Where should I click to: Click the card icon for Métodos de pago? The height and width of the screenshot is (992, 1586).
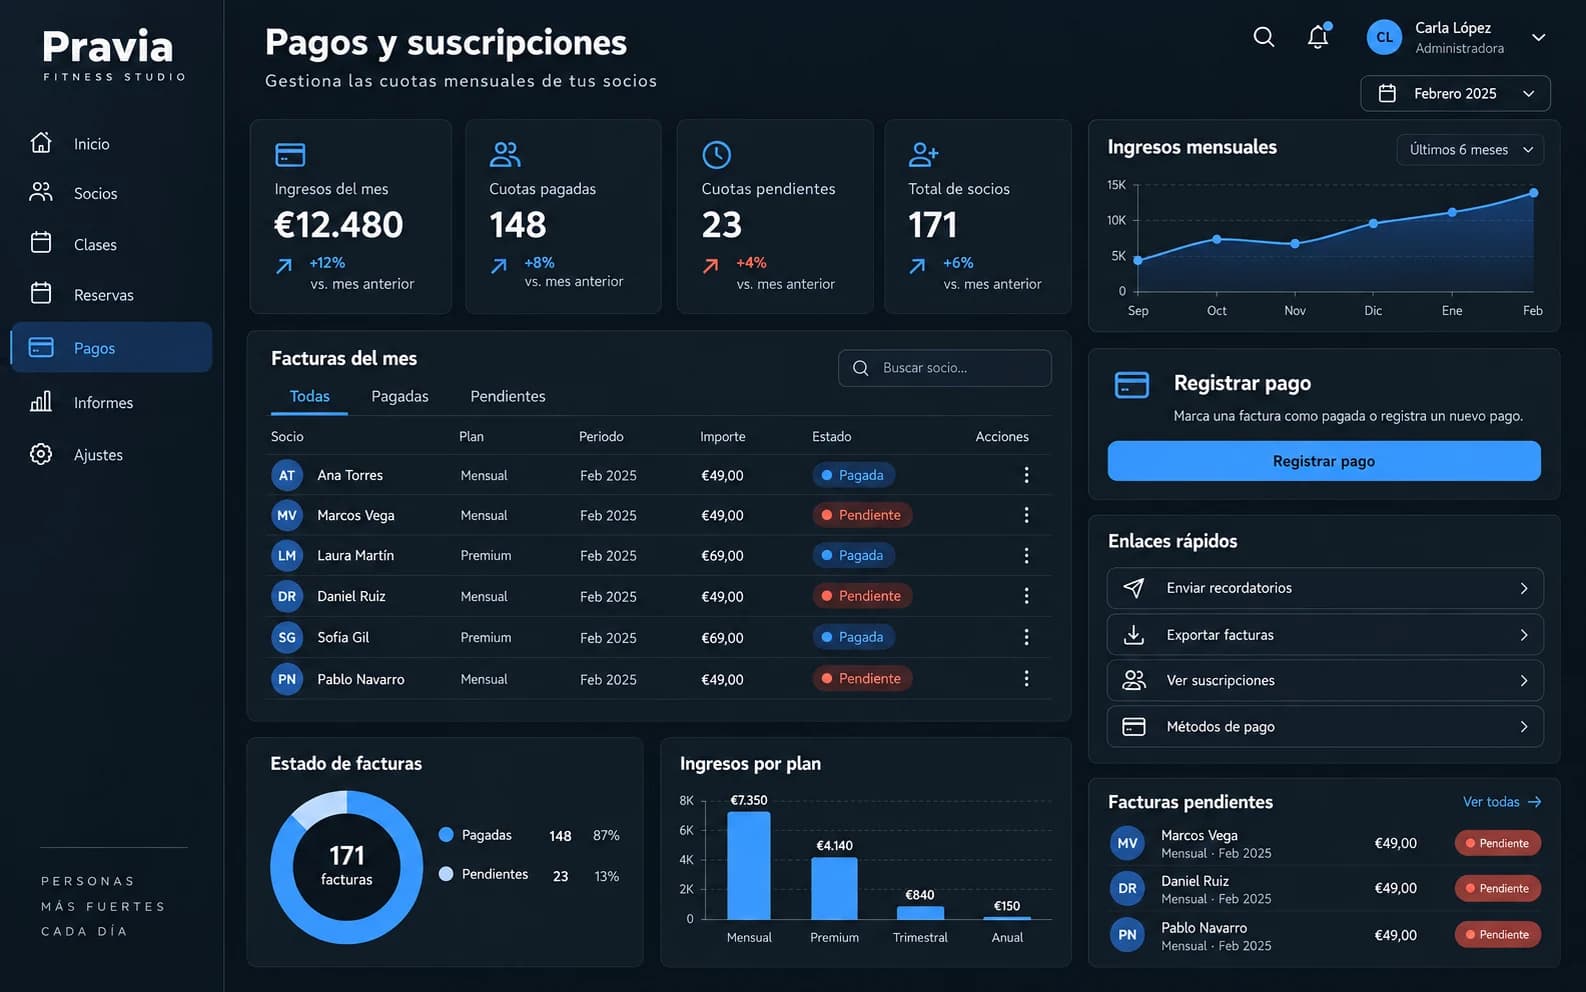pyautogui.click(x=1134, y=727)
